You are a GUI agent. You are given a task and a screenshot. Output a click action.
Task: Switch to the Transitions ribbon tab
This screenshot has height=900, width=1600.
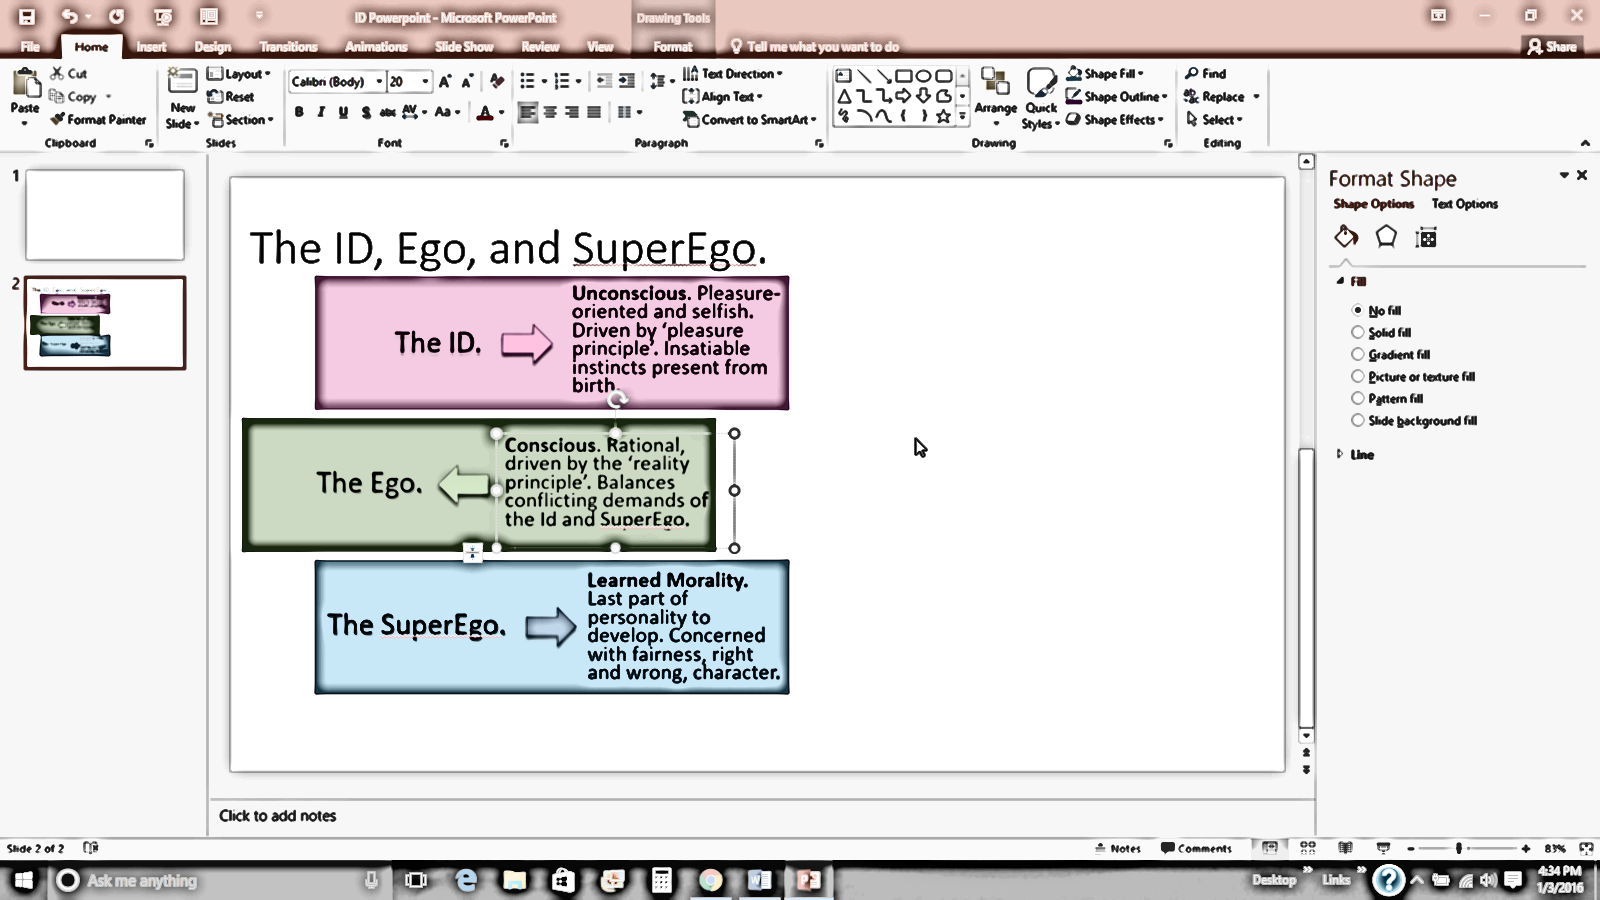288,46
